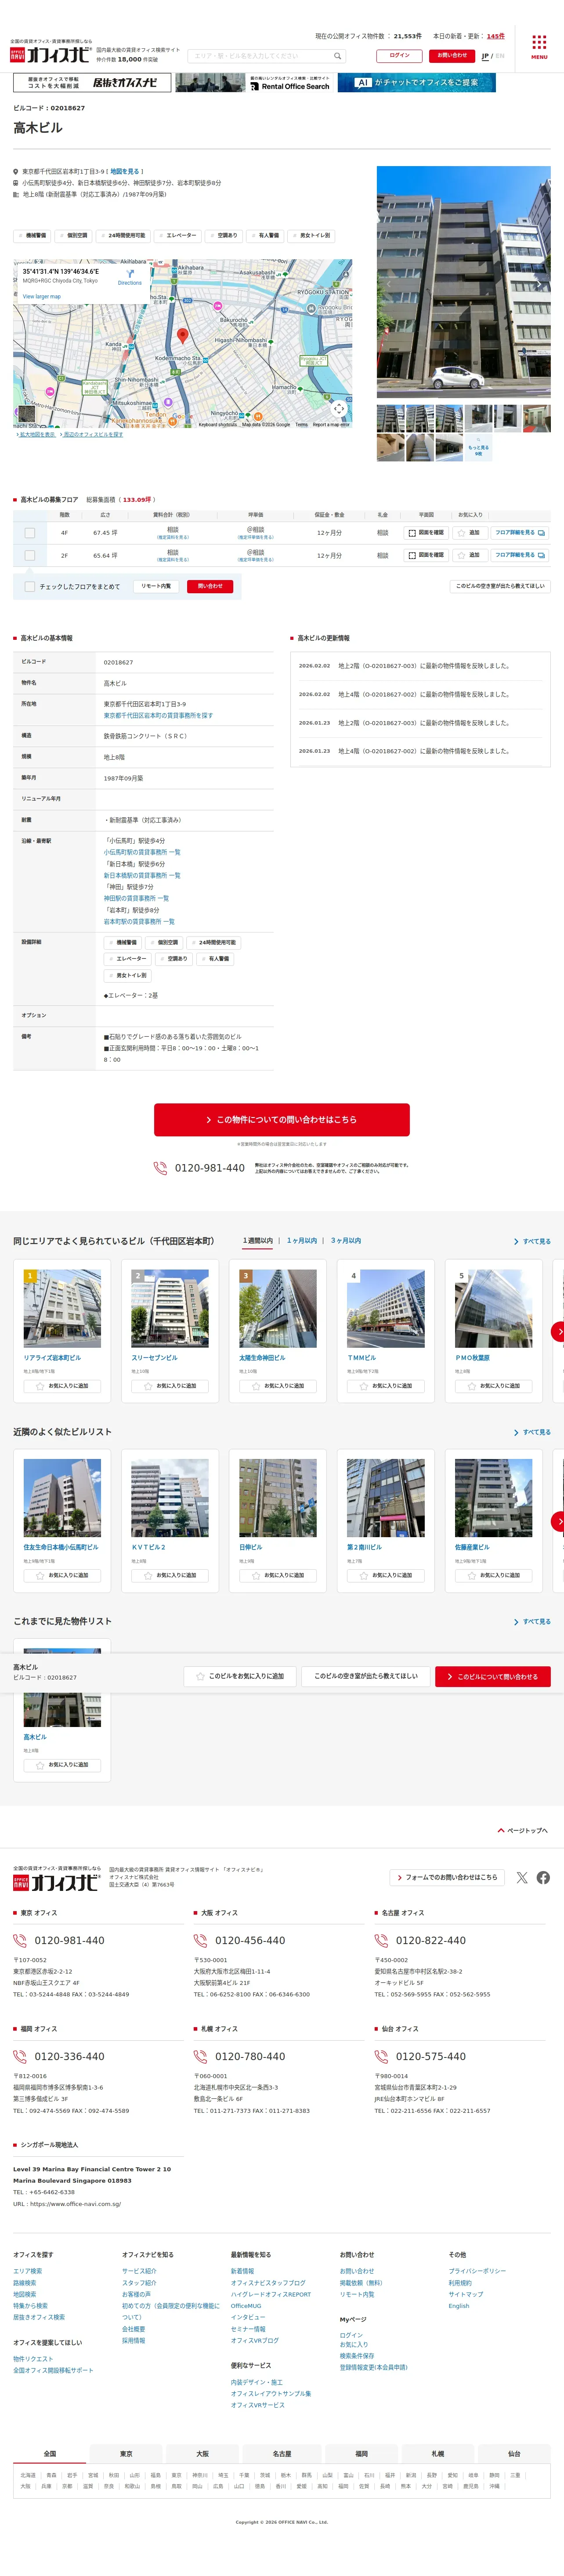Open 第２南川ビル card image
This screenshot has width=564, height=2576.
tap(386, 1498)
